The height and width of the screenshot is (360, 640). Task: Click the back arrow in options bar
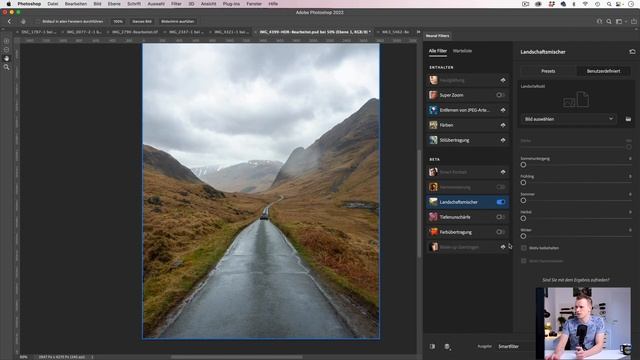(x=10, y=21)
